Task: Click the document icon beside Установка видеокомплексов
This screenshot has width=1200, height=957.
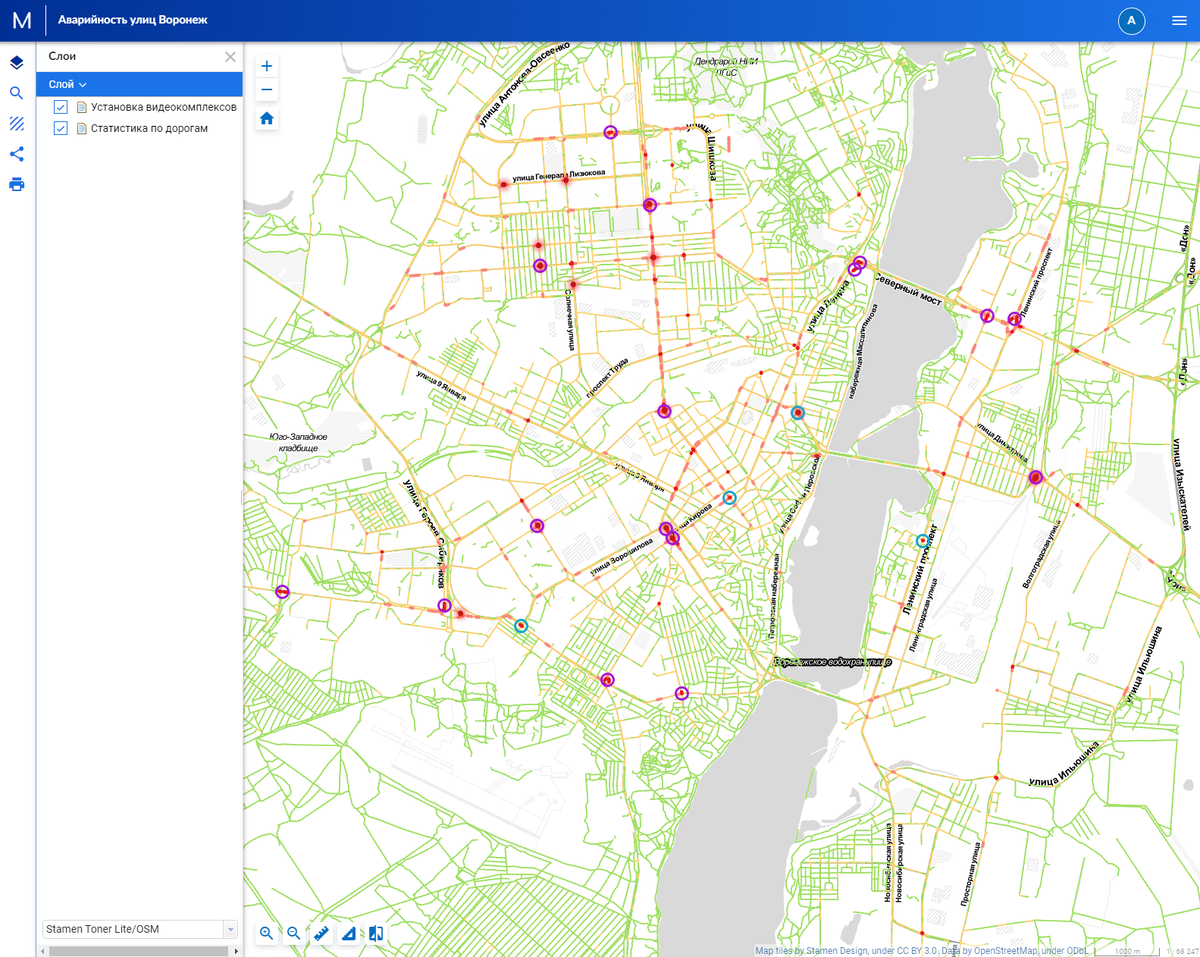Action: click(x=82, y=107)
